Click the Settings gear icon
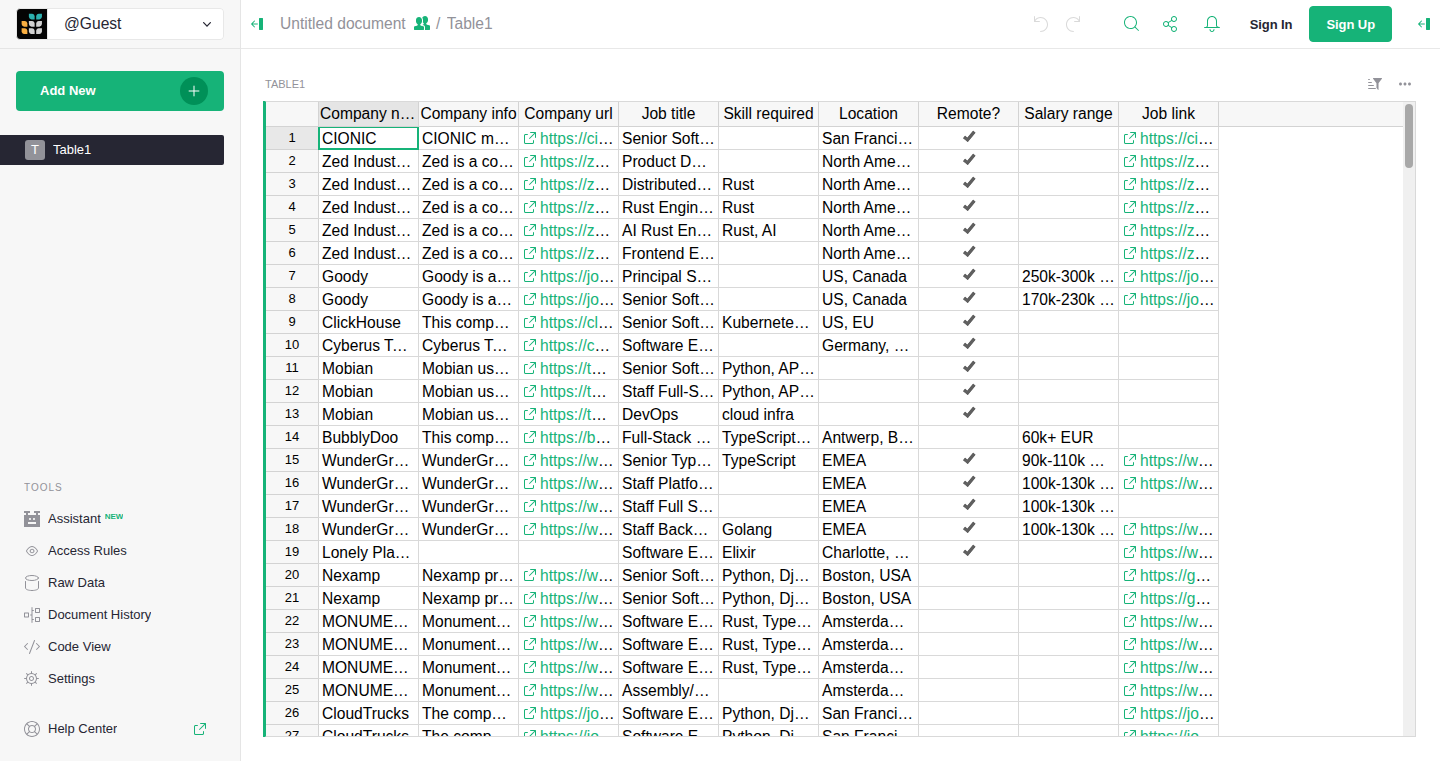This screenshot has height=761, width=1440. pyautogui.click(x=32, y=679)
